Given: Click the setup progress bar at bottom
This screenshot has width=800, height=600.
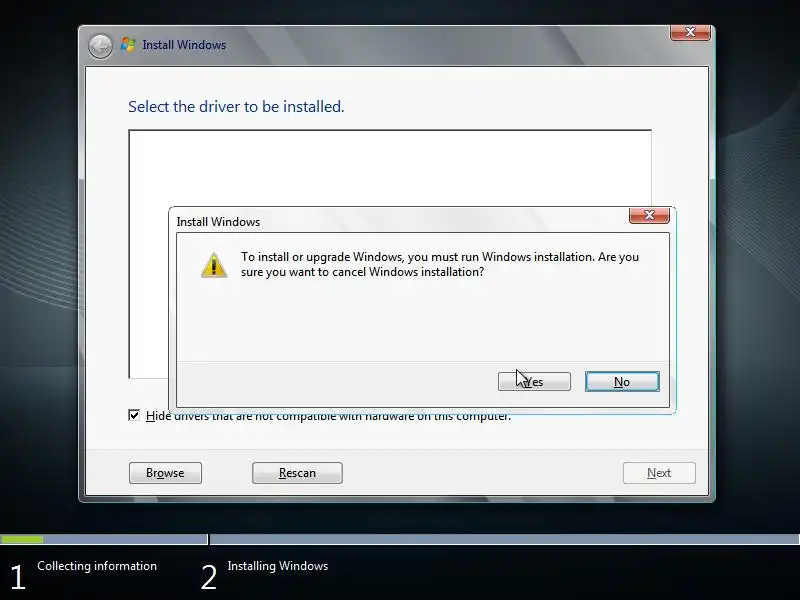Looking at the screenshot, I should pos(400,539).
